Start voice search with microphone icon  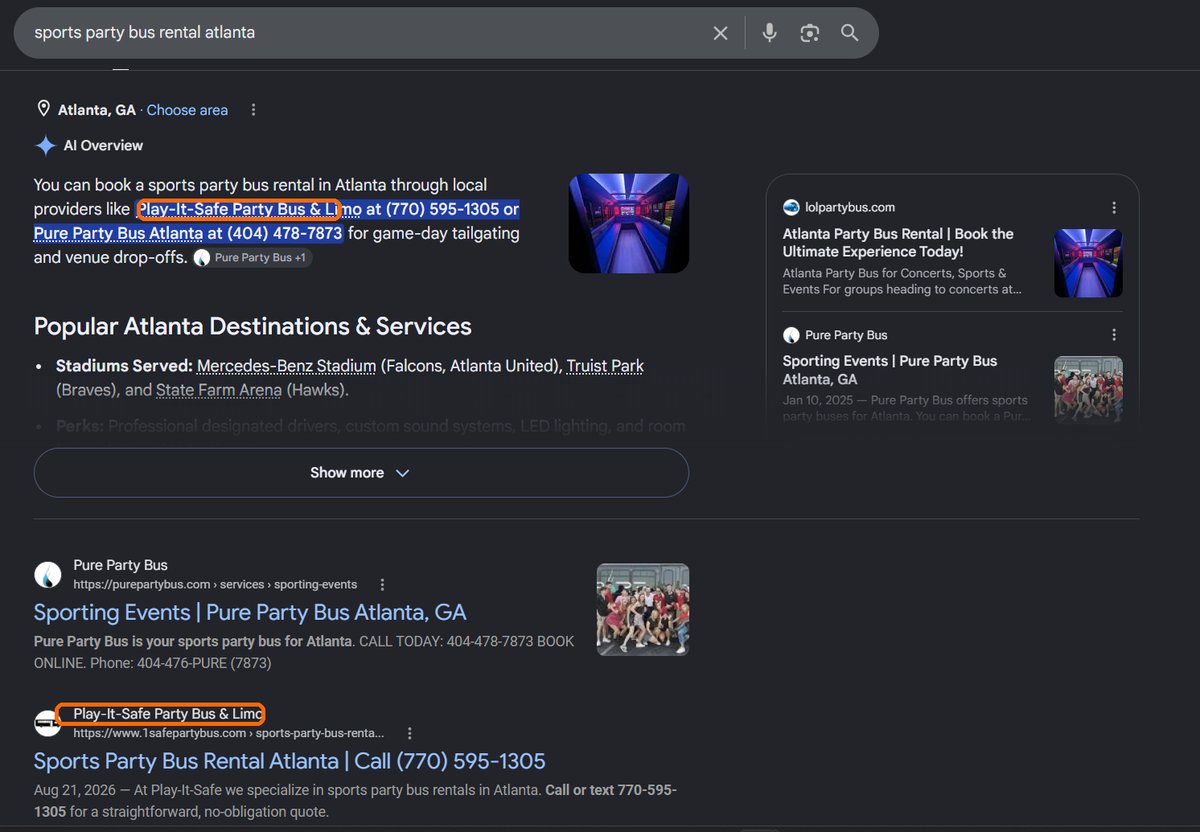tap(769, 33)
